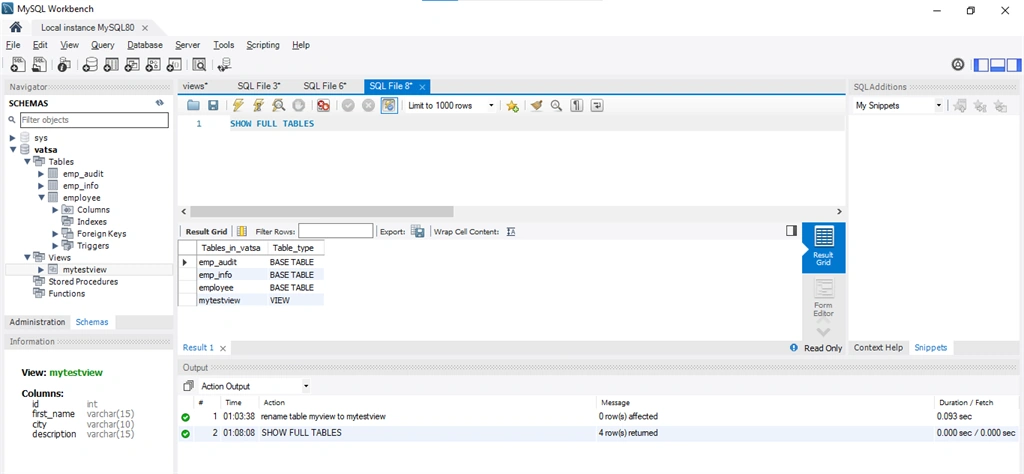Open the Query menu

[103, 45]
